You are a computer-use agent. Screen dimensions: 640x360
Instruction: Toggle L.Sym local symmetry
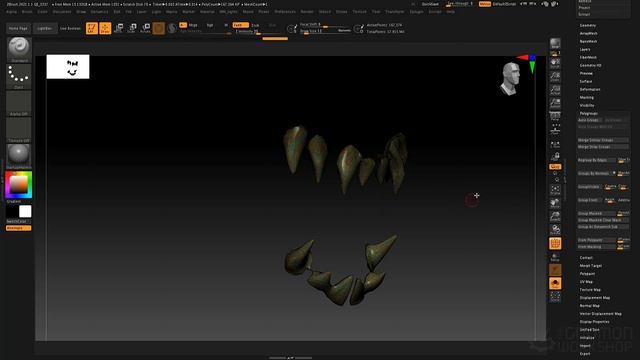click(555, 144)
